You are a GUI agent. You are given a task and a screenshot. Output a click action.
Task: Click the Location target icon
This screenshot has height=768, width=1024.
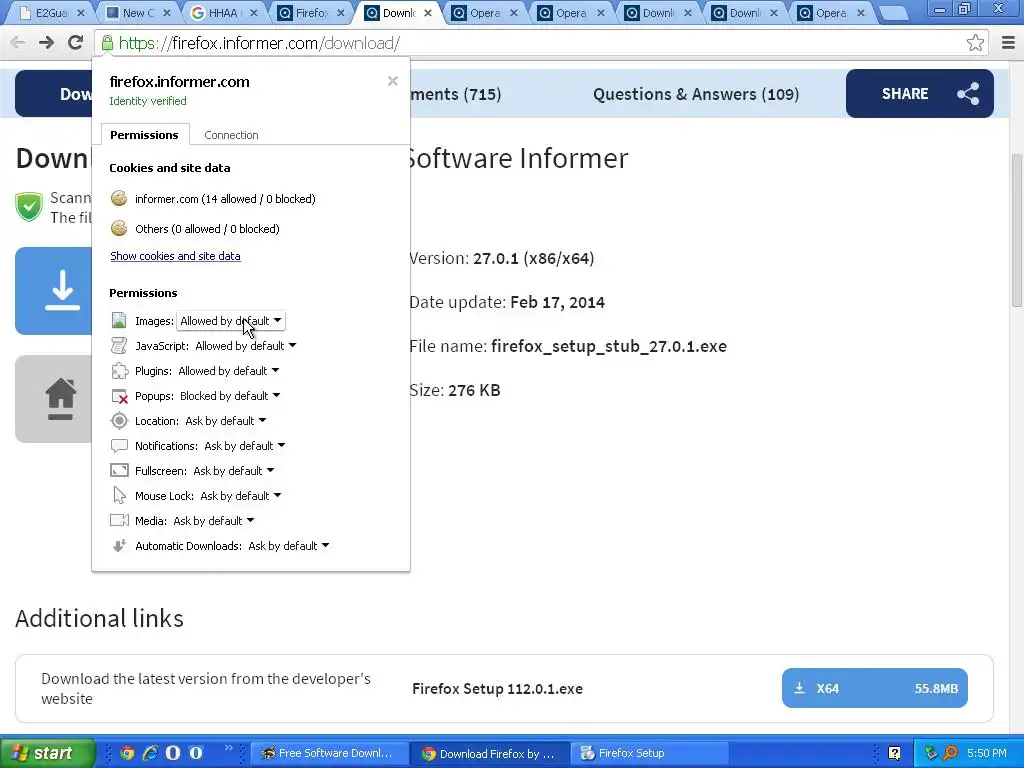click(120, 421)
